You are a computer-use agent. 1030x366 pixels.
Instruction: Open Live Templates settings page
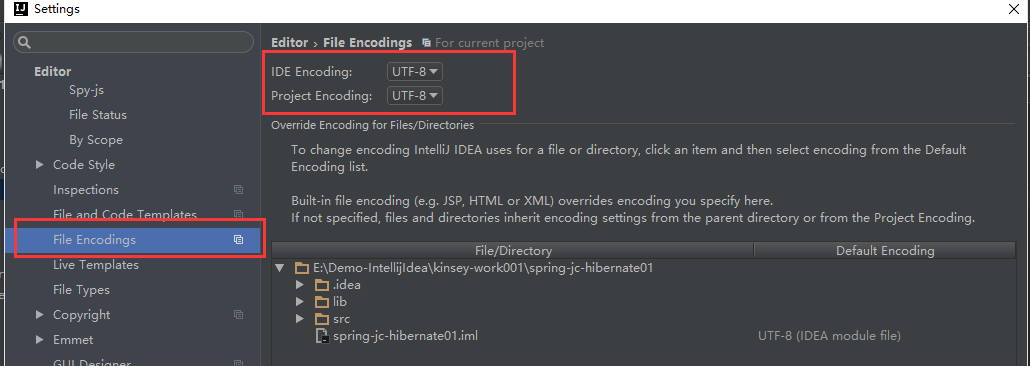(96, 265)
